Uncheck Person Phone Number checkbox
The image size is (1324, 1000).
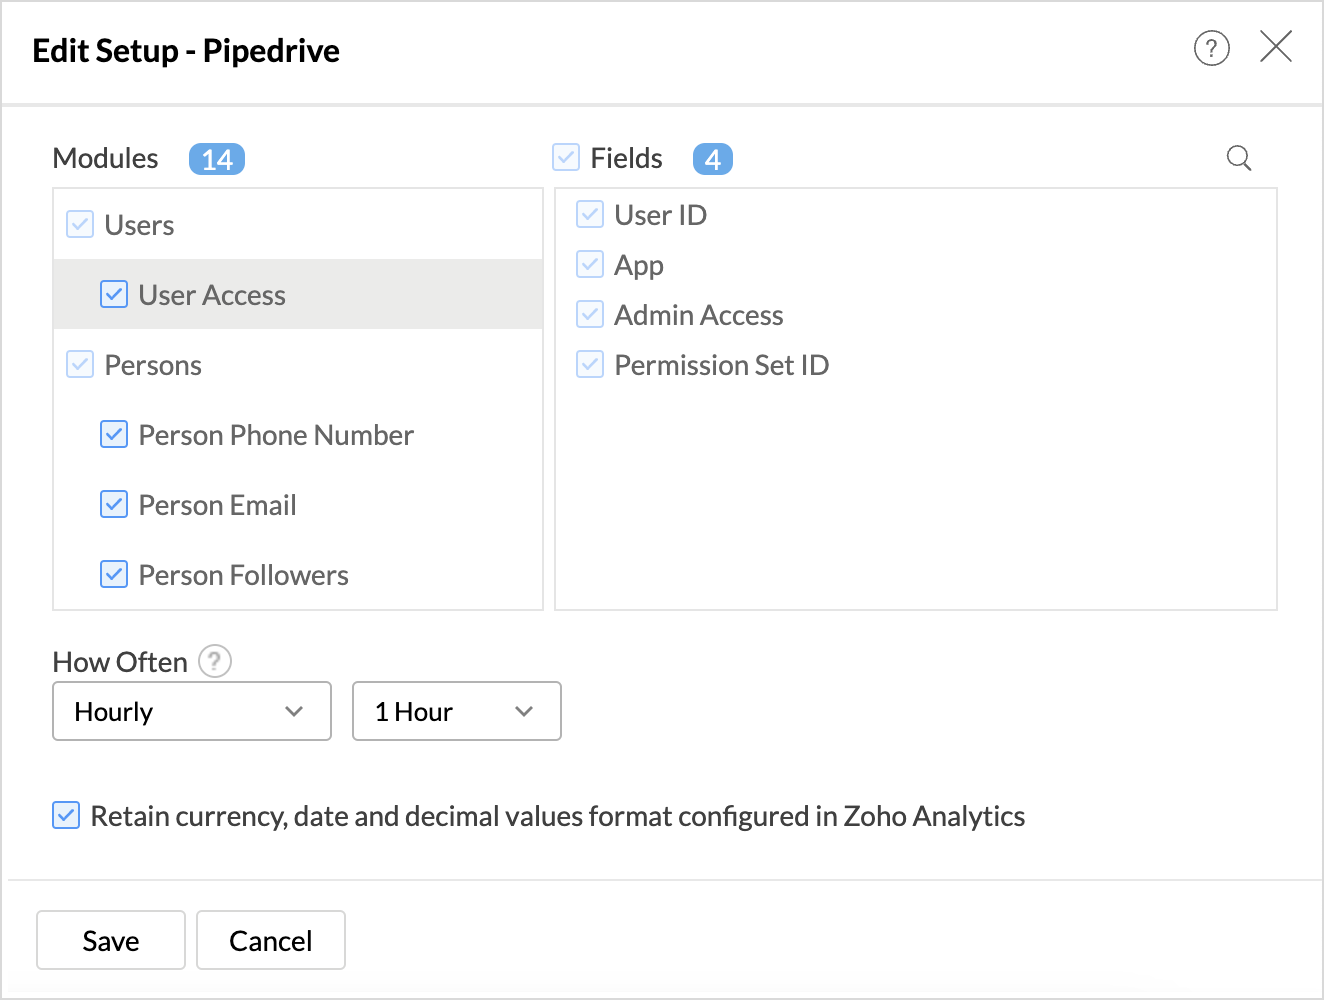tap(114, 434)
